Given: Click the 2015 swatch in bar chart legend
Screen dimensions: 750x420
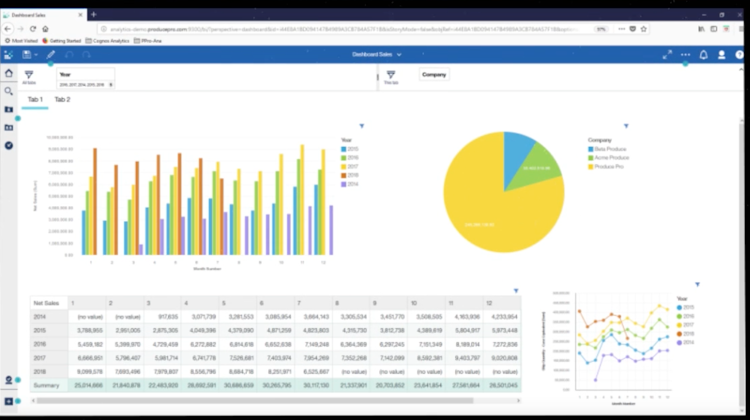Looking at the screenshot, I should (x=343, y=149).
